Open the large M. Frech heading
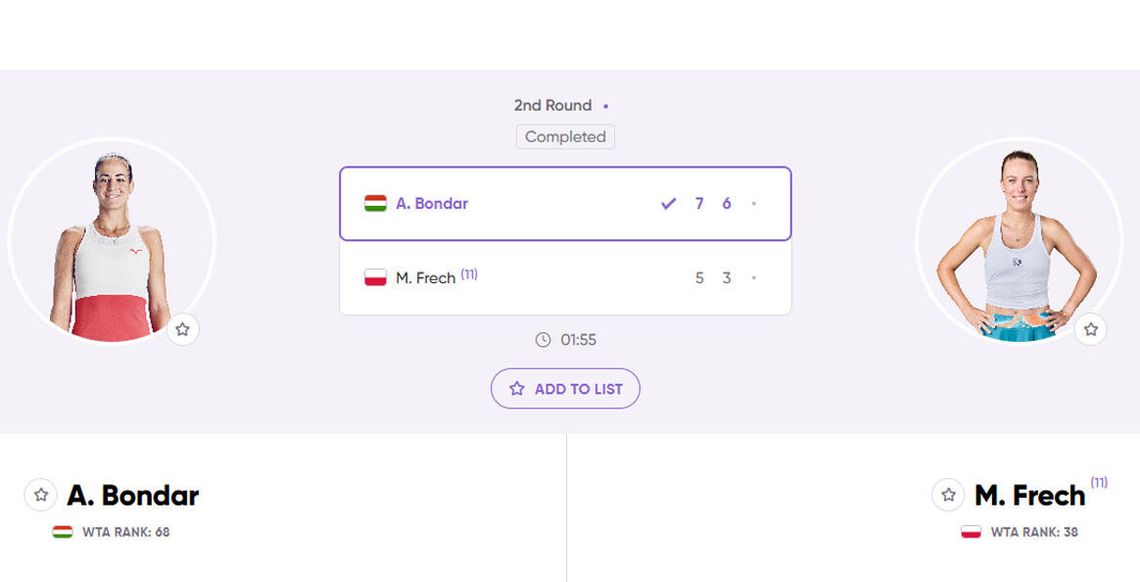Viewport: 1140px width, 582px height. coord(1029,495)
